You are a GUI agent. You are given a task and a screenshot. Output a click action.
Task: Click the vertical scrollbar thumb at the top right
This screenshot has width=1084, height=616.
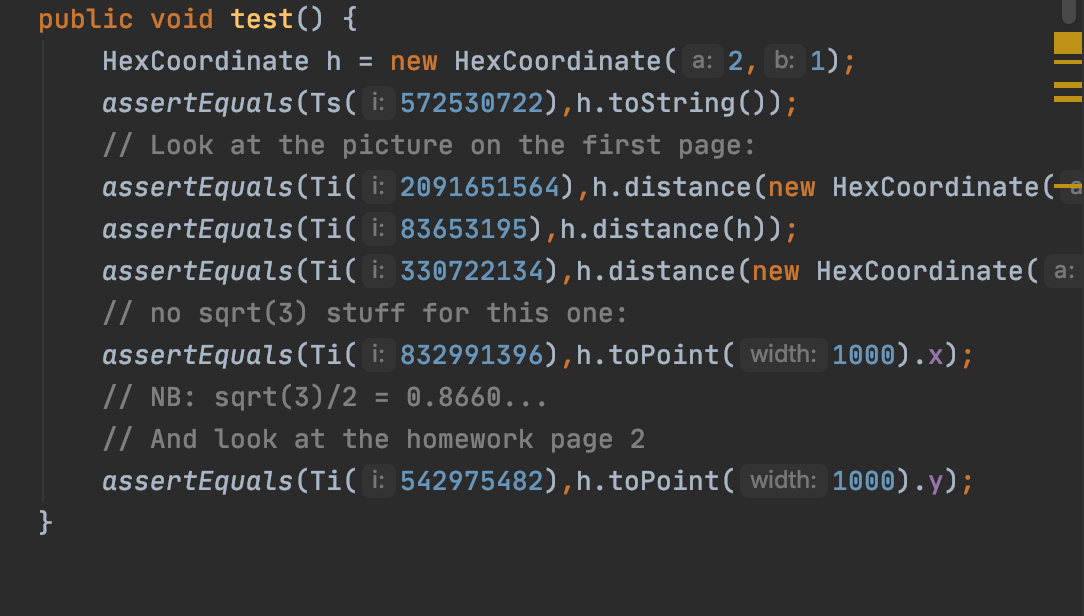[1071, 11]
